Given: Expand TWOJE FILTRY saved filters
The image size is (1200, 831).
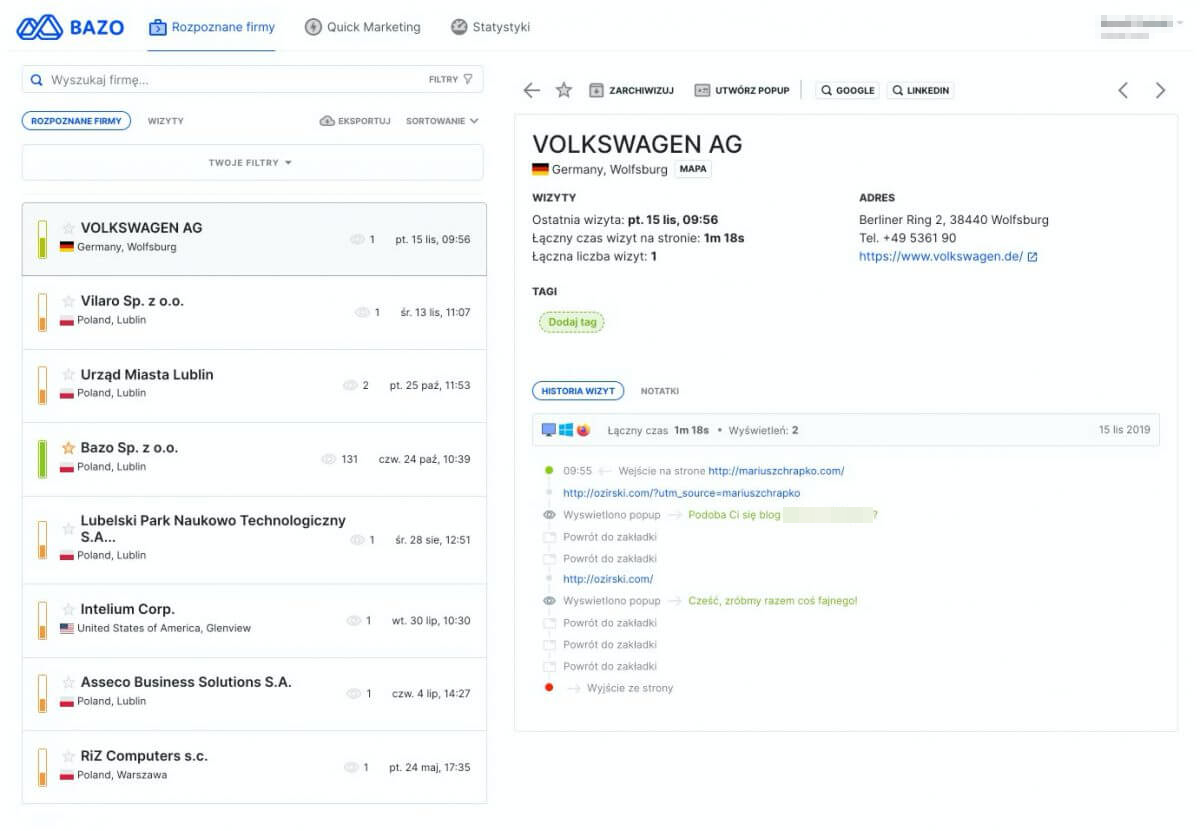Looking at the screenshot, I should tap(251, 163).
